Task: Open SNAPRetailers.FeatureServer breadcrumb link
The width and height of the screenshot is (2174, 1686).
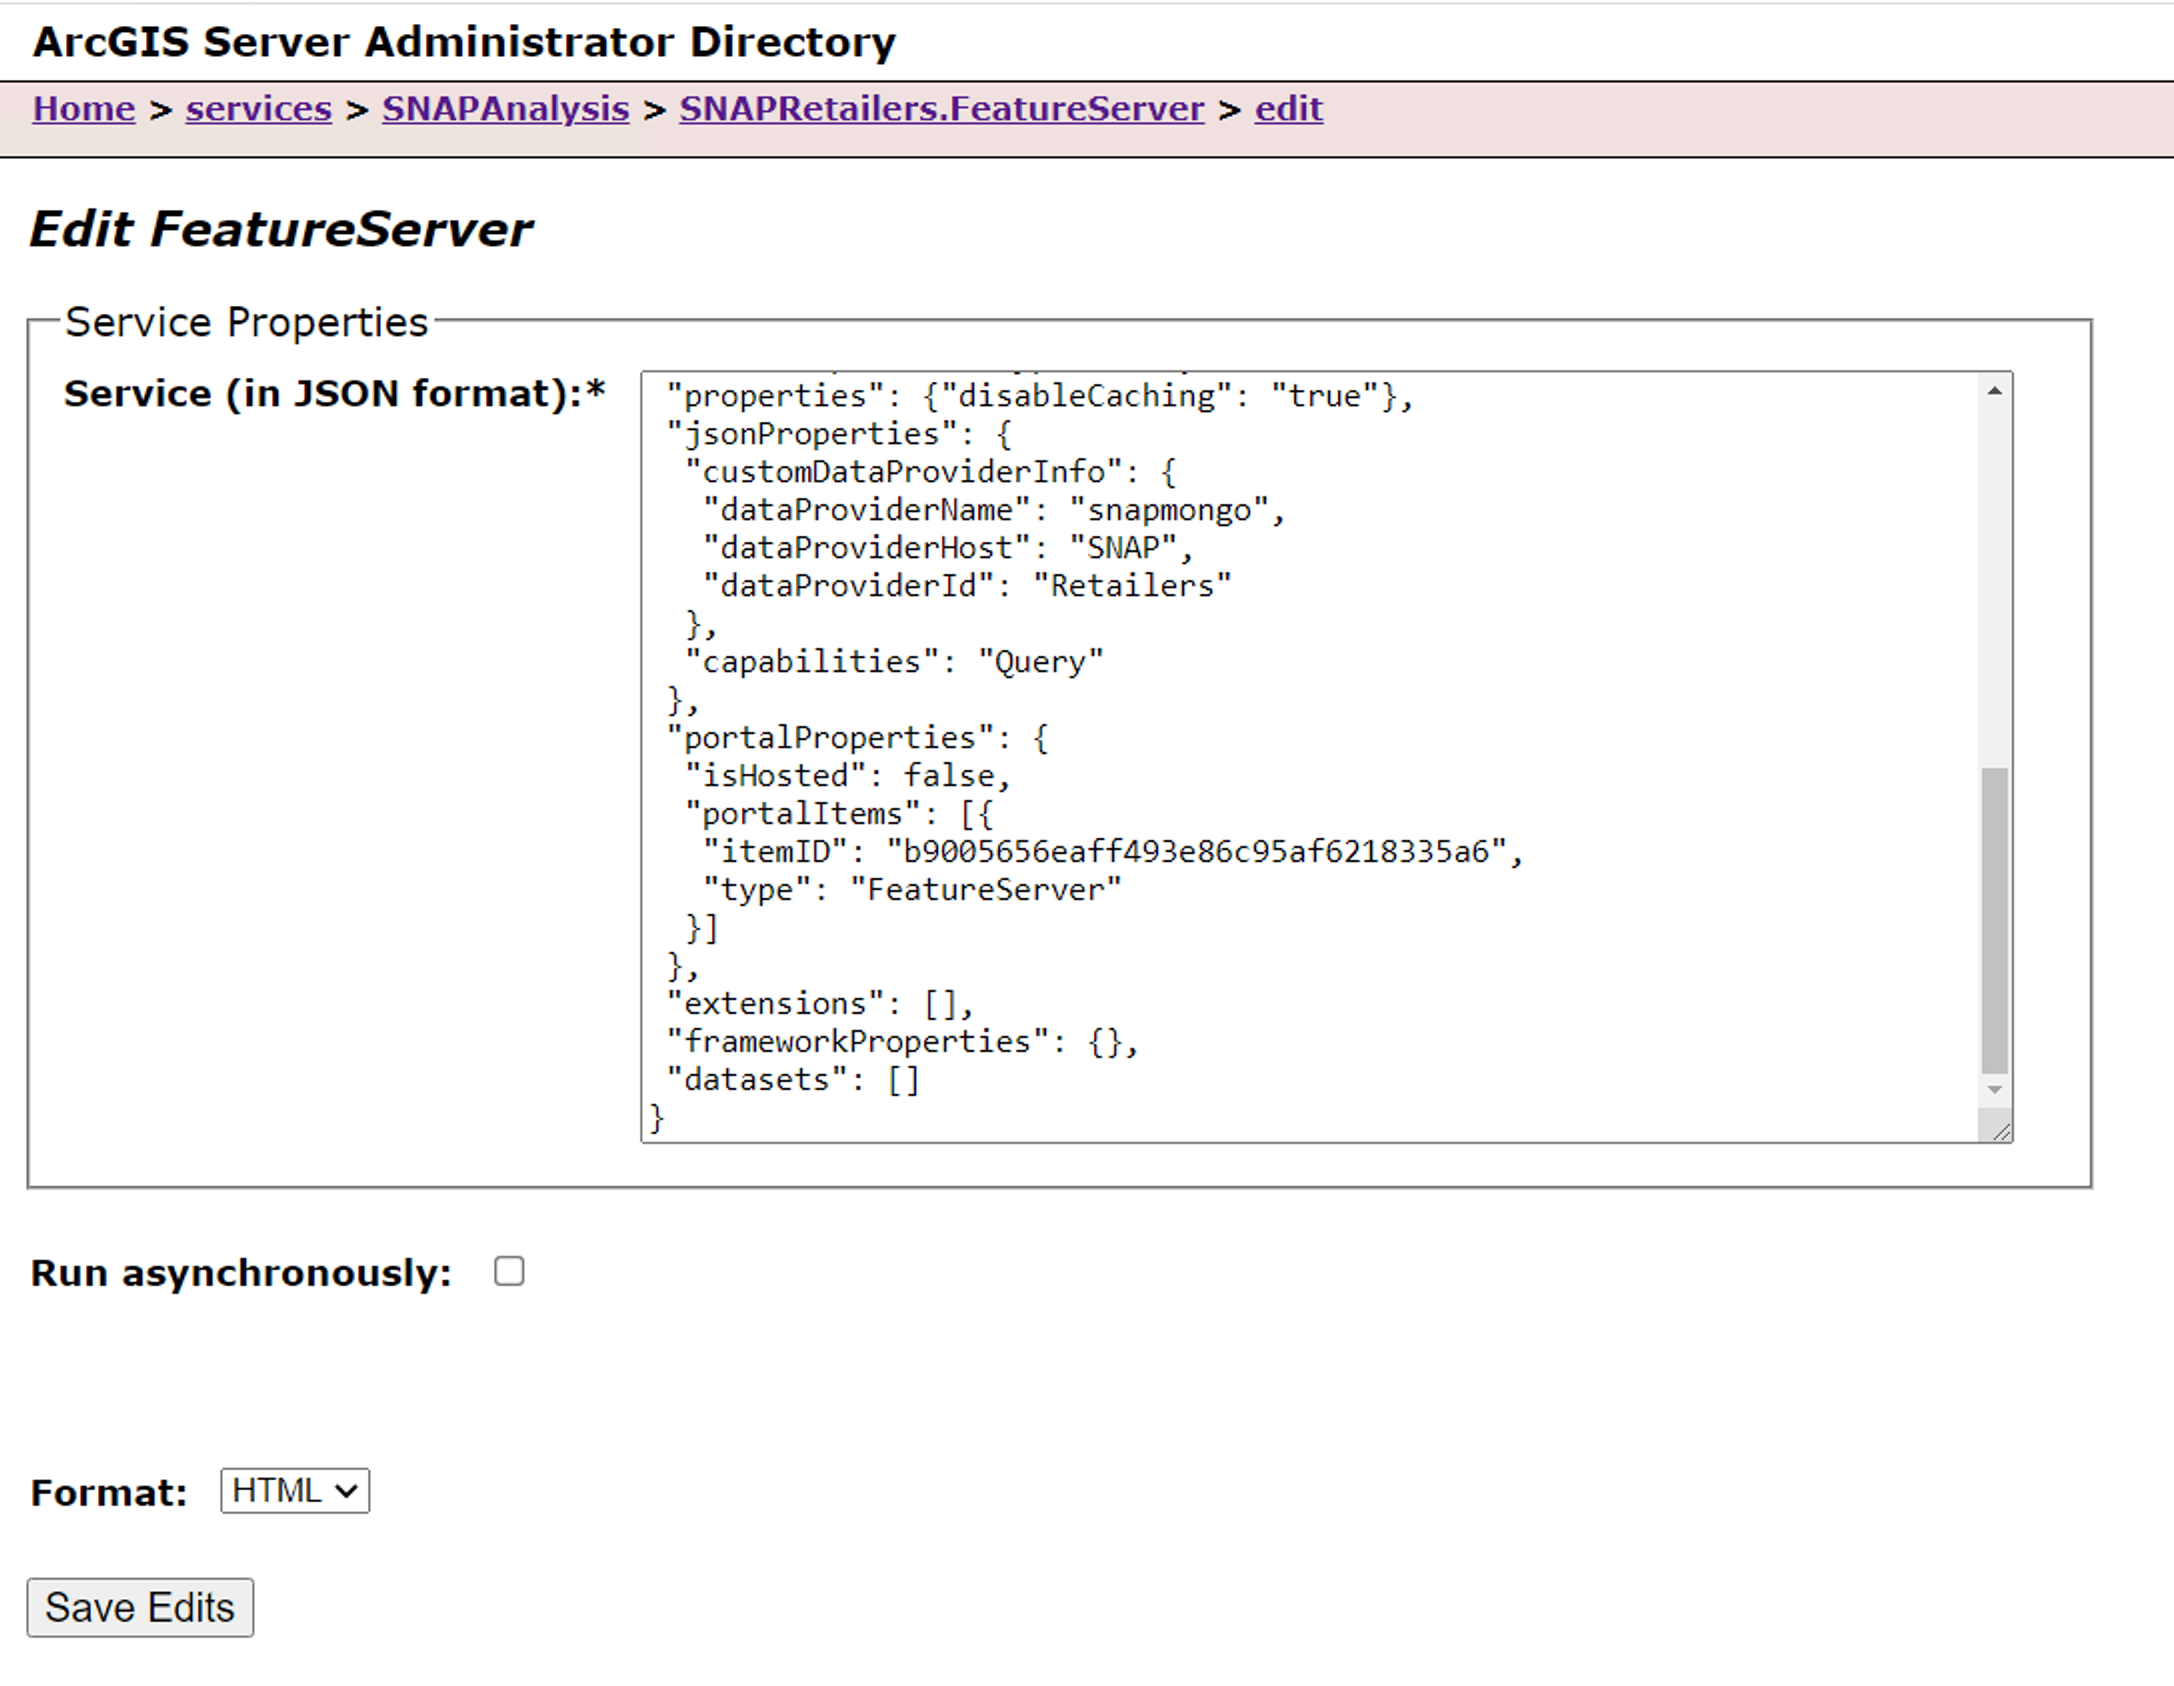Action: 941,108
